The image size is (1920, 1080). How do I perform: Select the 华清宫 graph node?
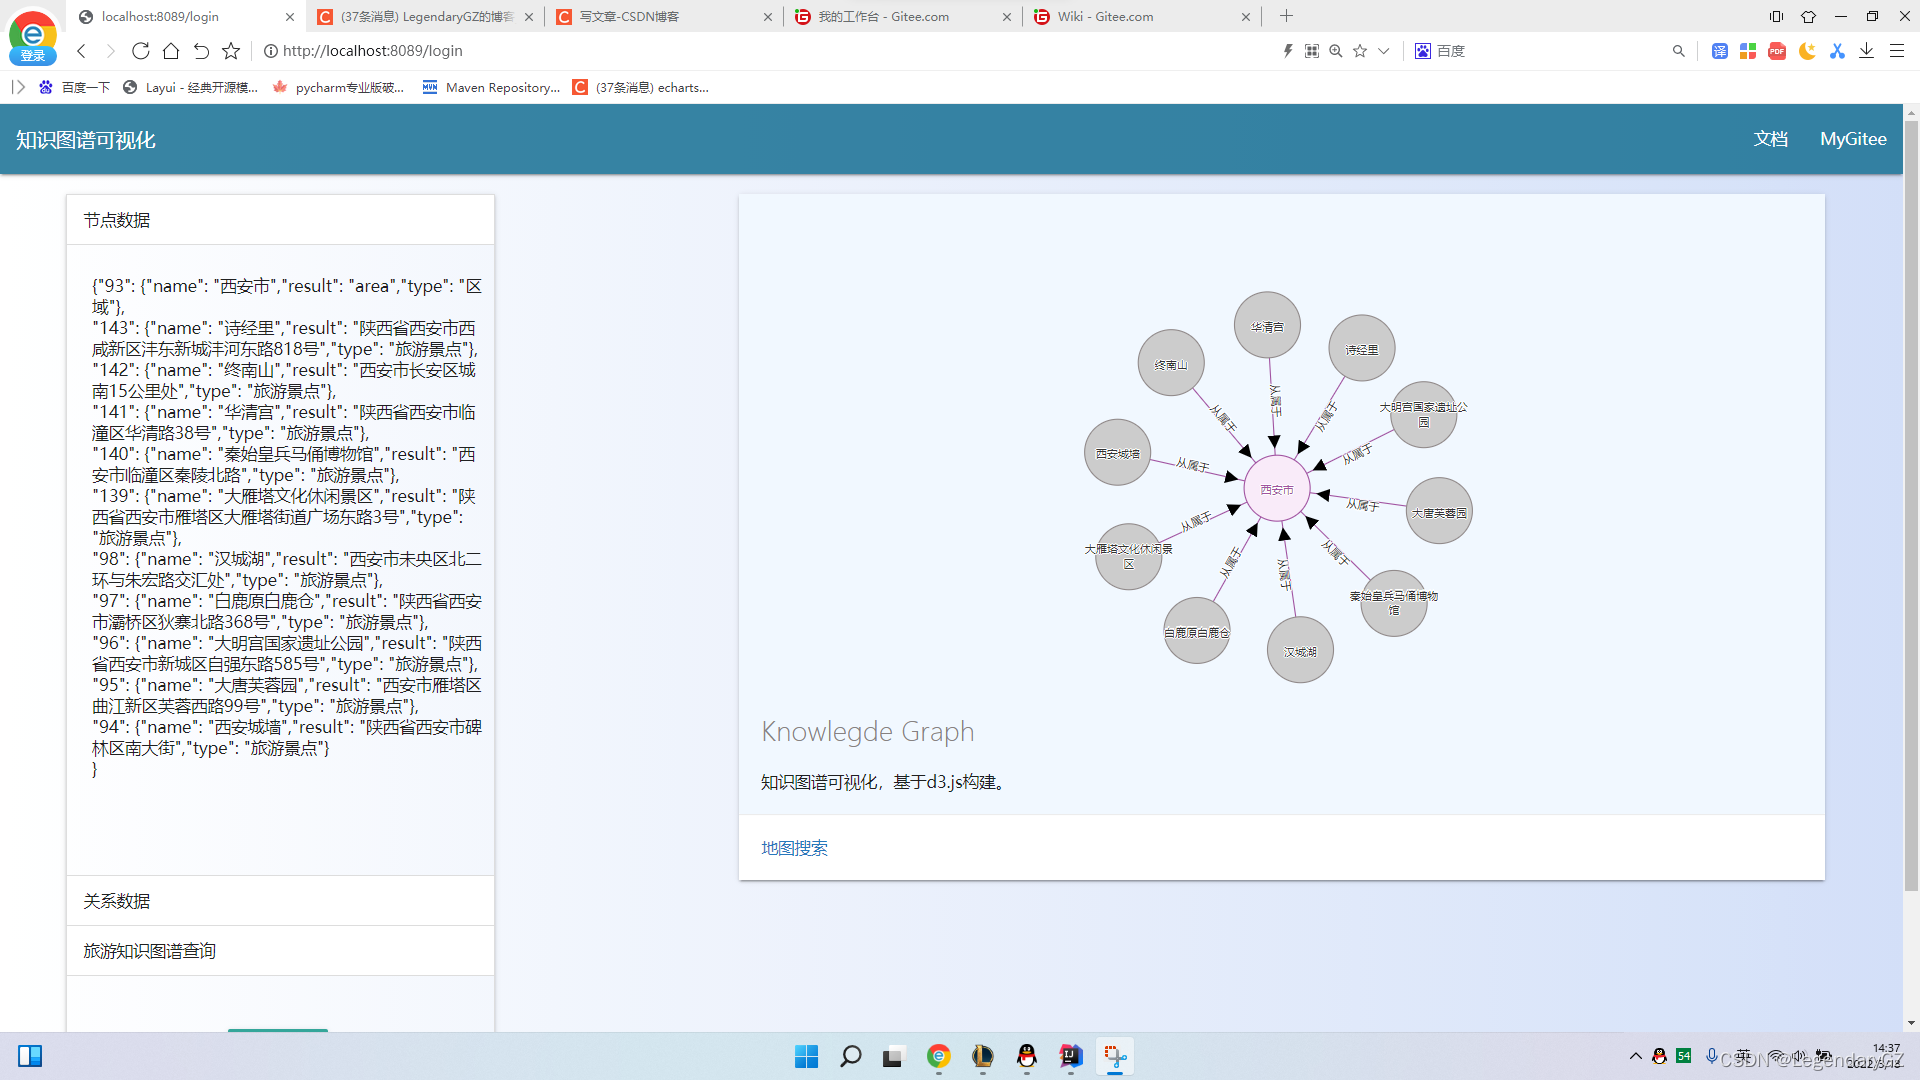(1267, 325)
